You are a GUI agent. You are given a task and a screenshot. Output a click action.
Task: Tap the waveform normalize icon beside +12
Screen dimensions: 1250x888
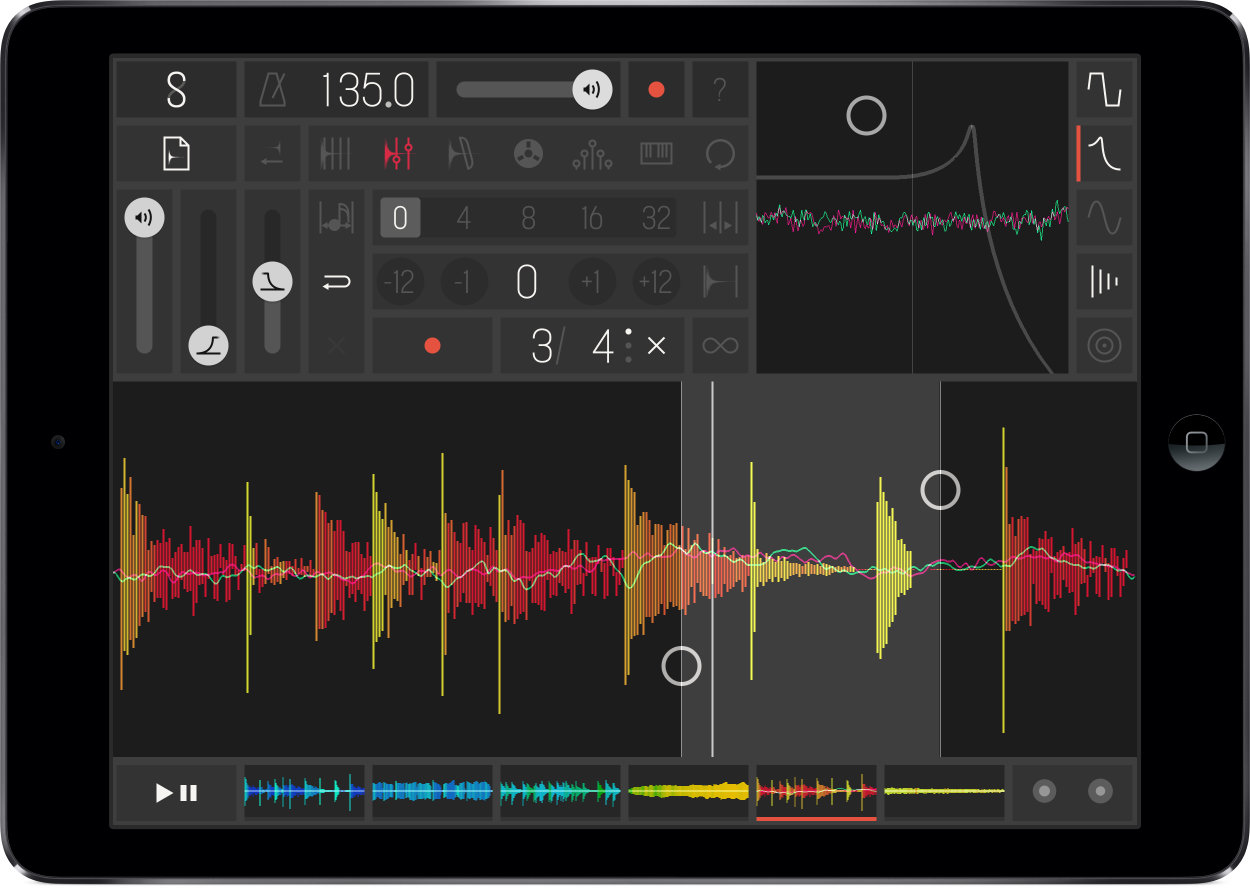point(720,283)
